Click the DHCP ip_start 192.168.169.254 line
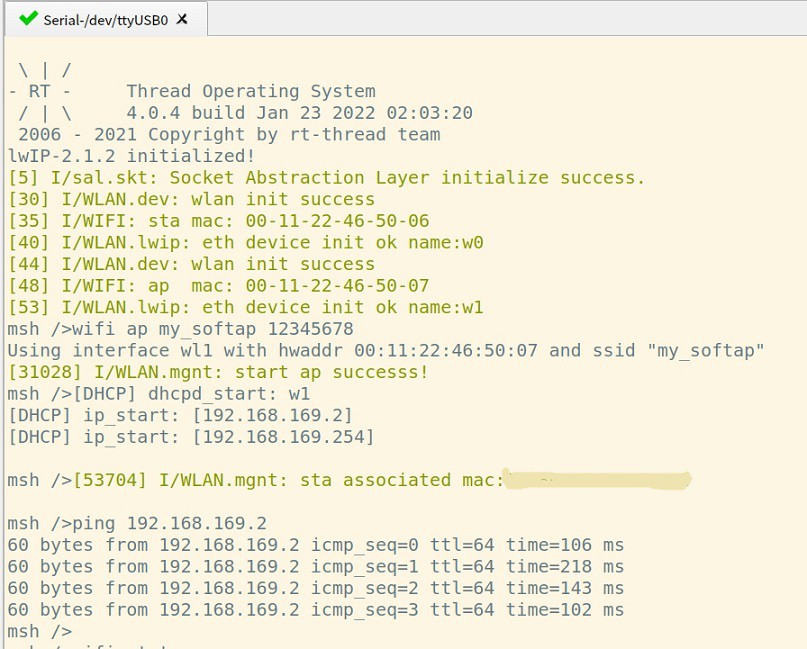 click(191, 437)
